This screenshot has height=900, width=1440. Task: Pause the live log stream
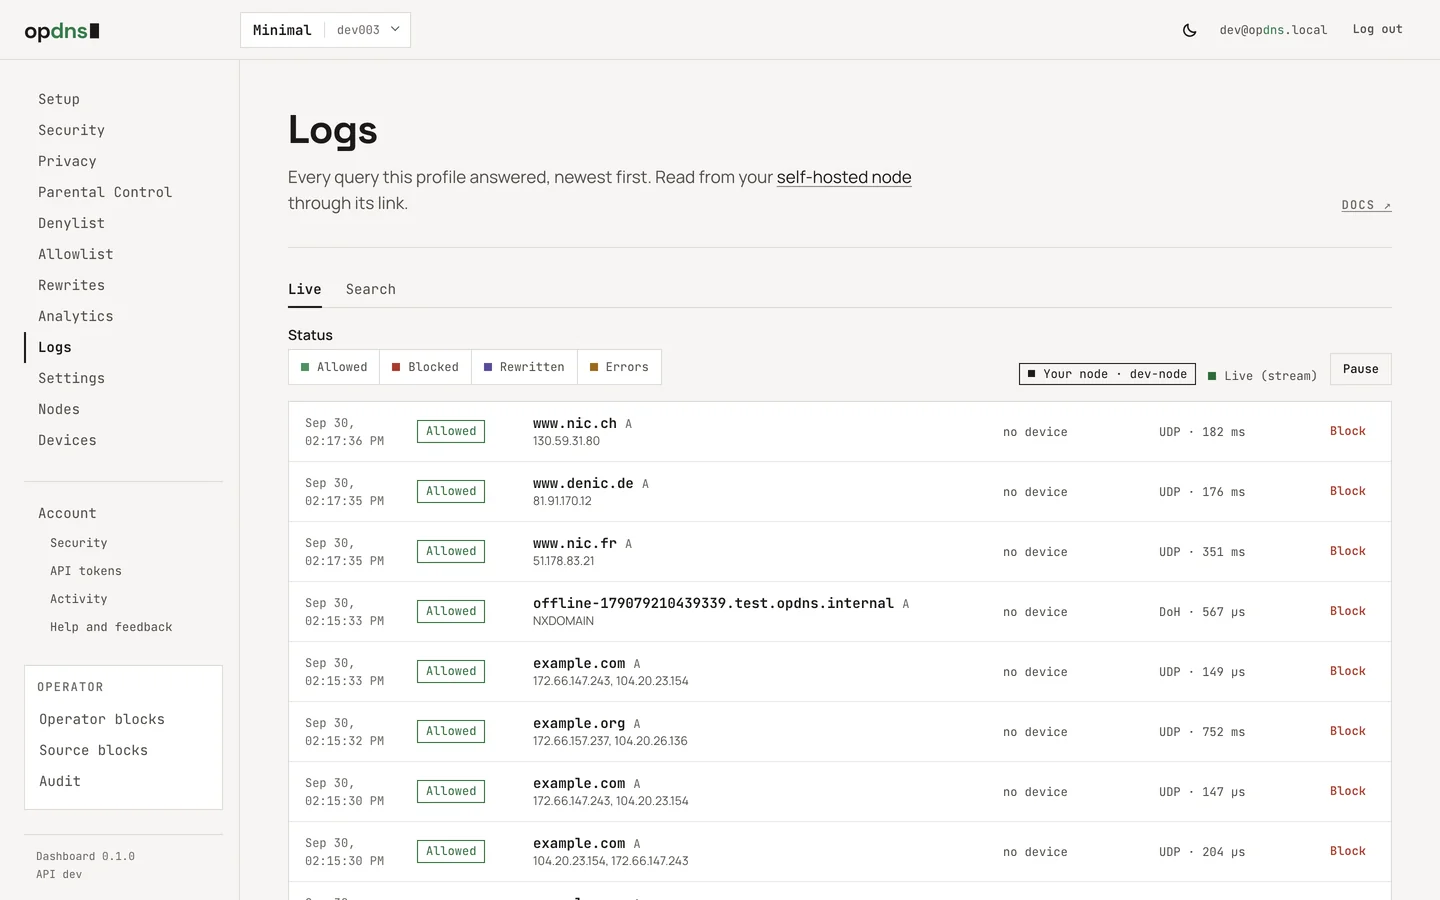(x=1360, y=369)
